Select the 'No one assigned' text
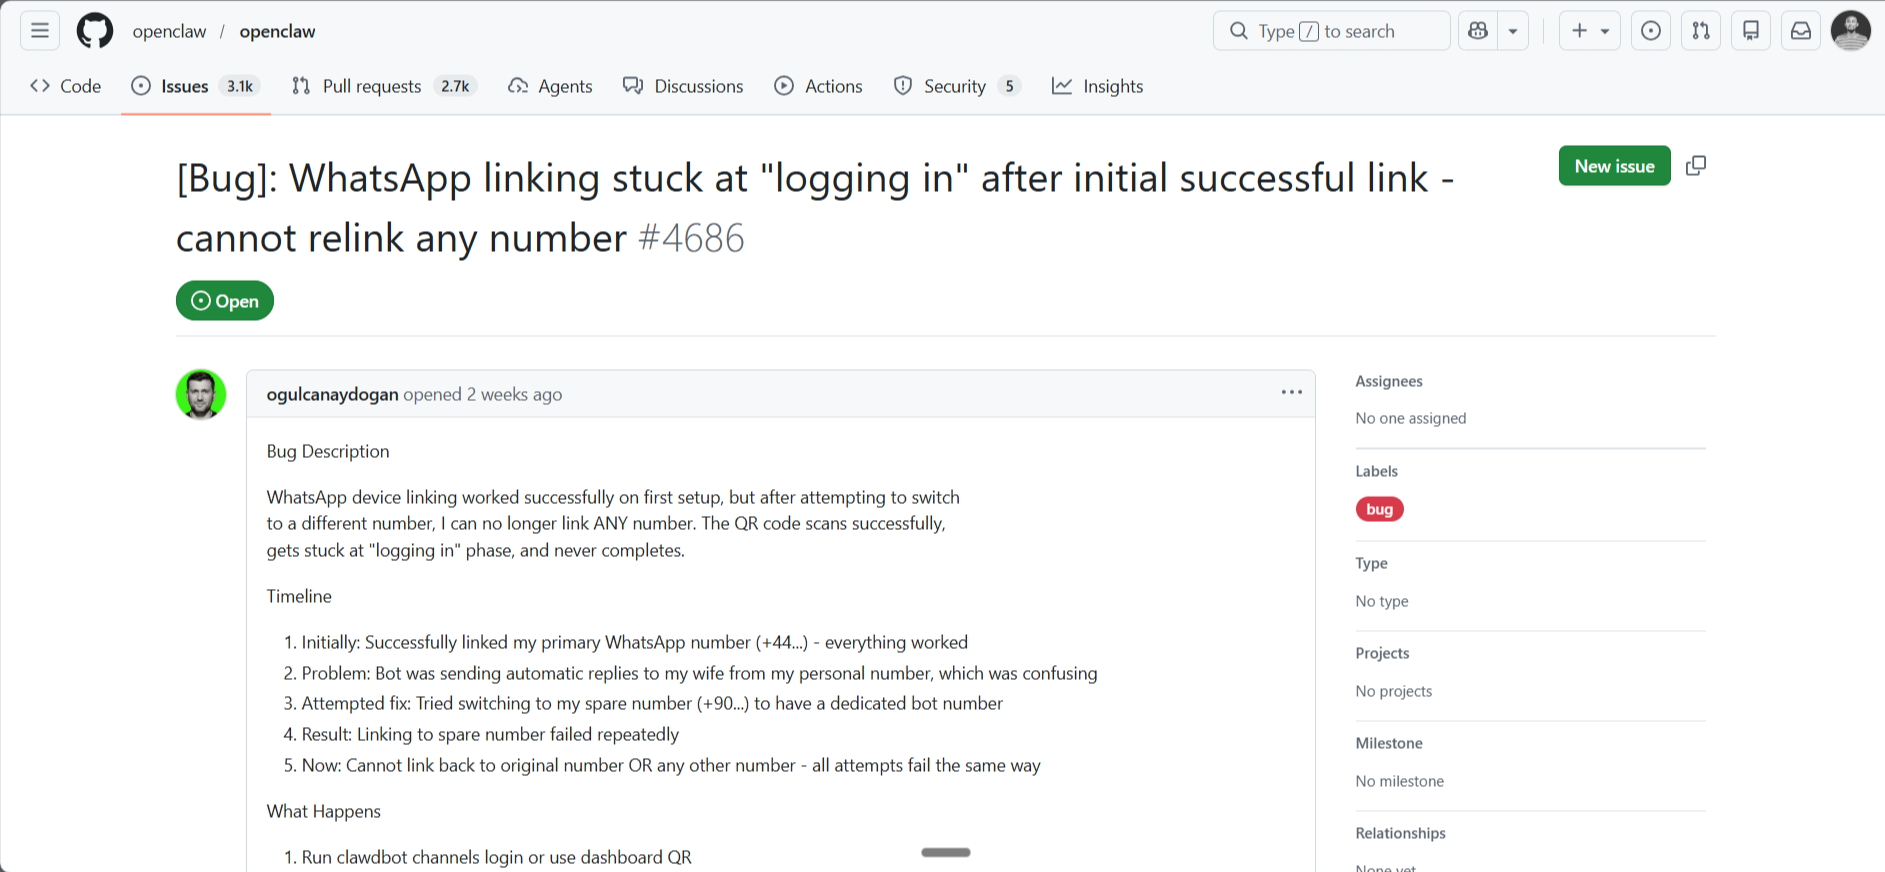 [1410, 418]
